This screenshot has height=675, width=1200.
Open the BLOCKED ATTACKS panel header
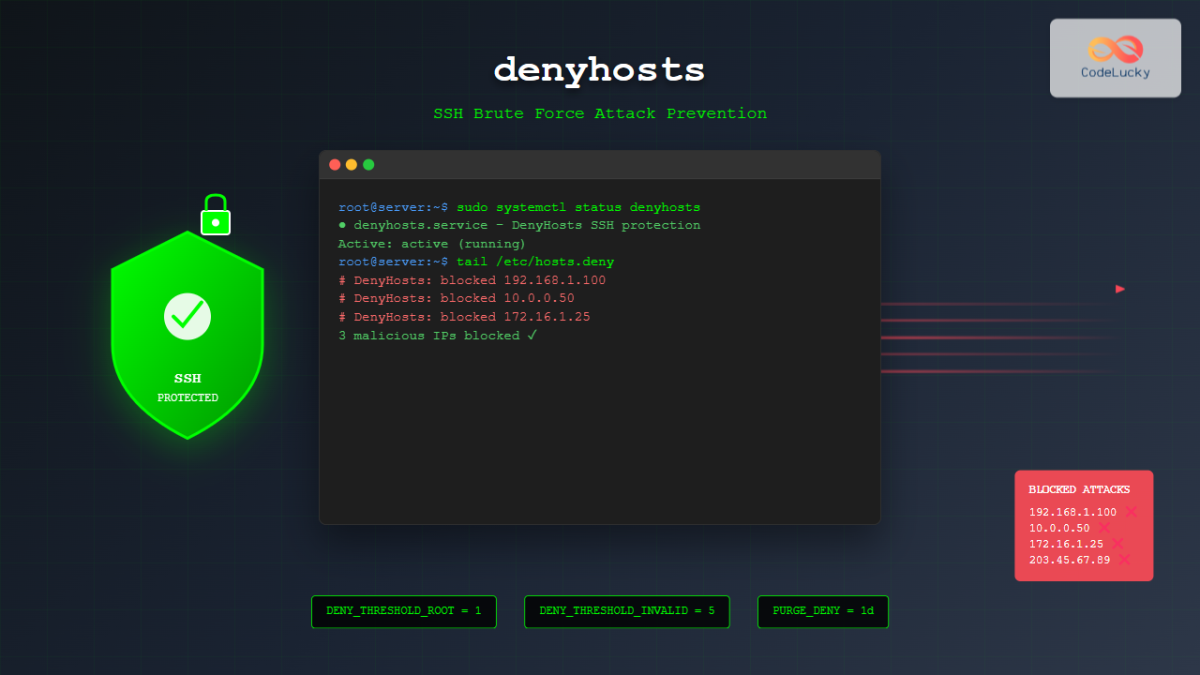click(1081, 489)
